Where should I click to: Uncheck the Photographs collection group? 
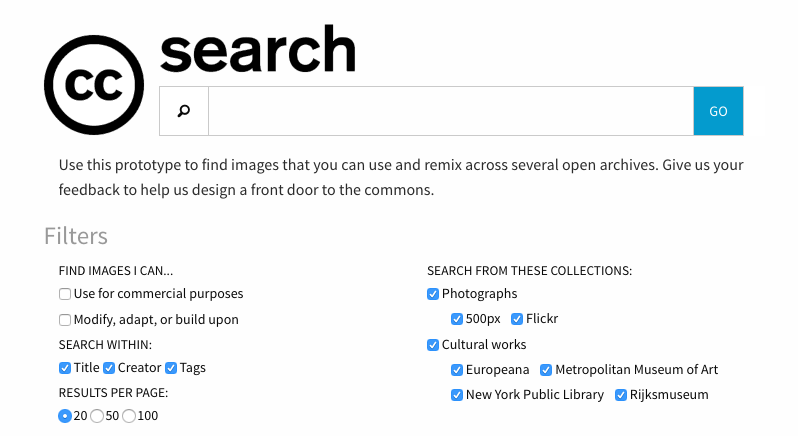coord(433,294)
